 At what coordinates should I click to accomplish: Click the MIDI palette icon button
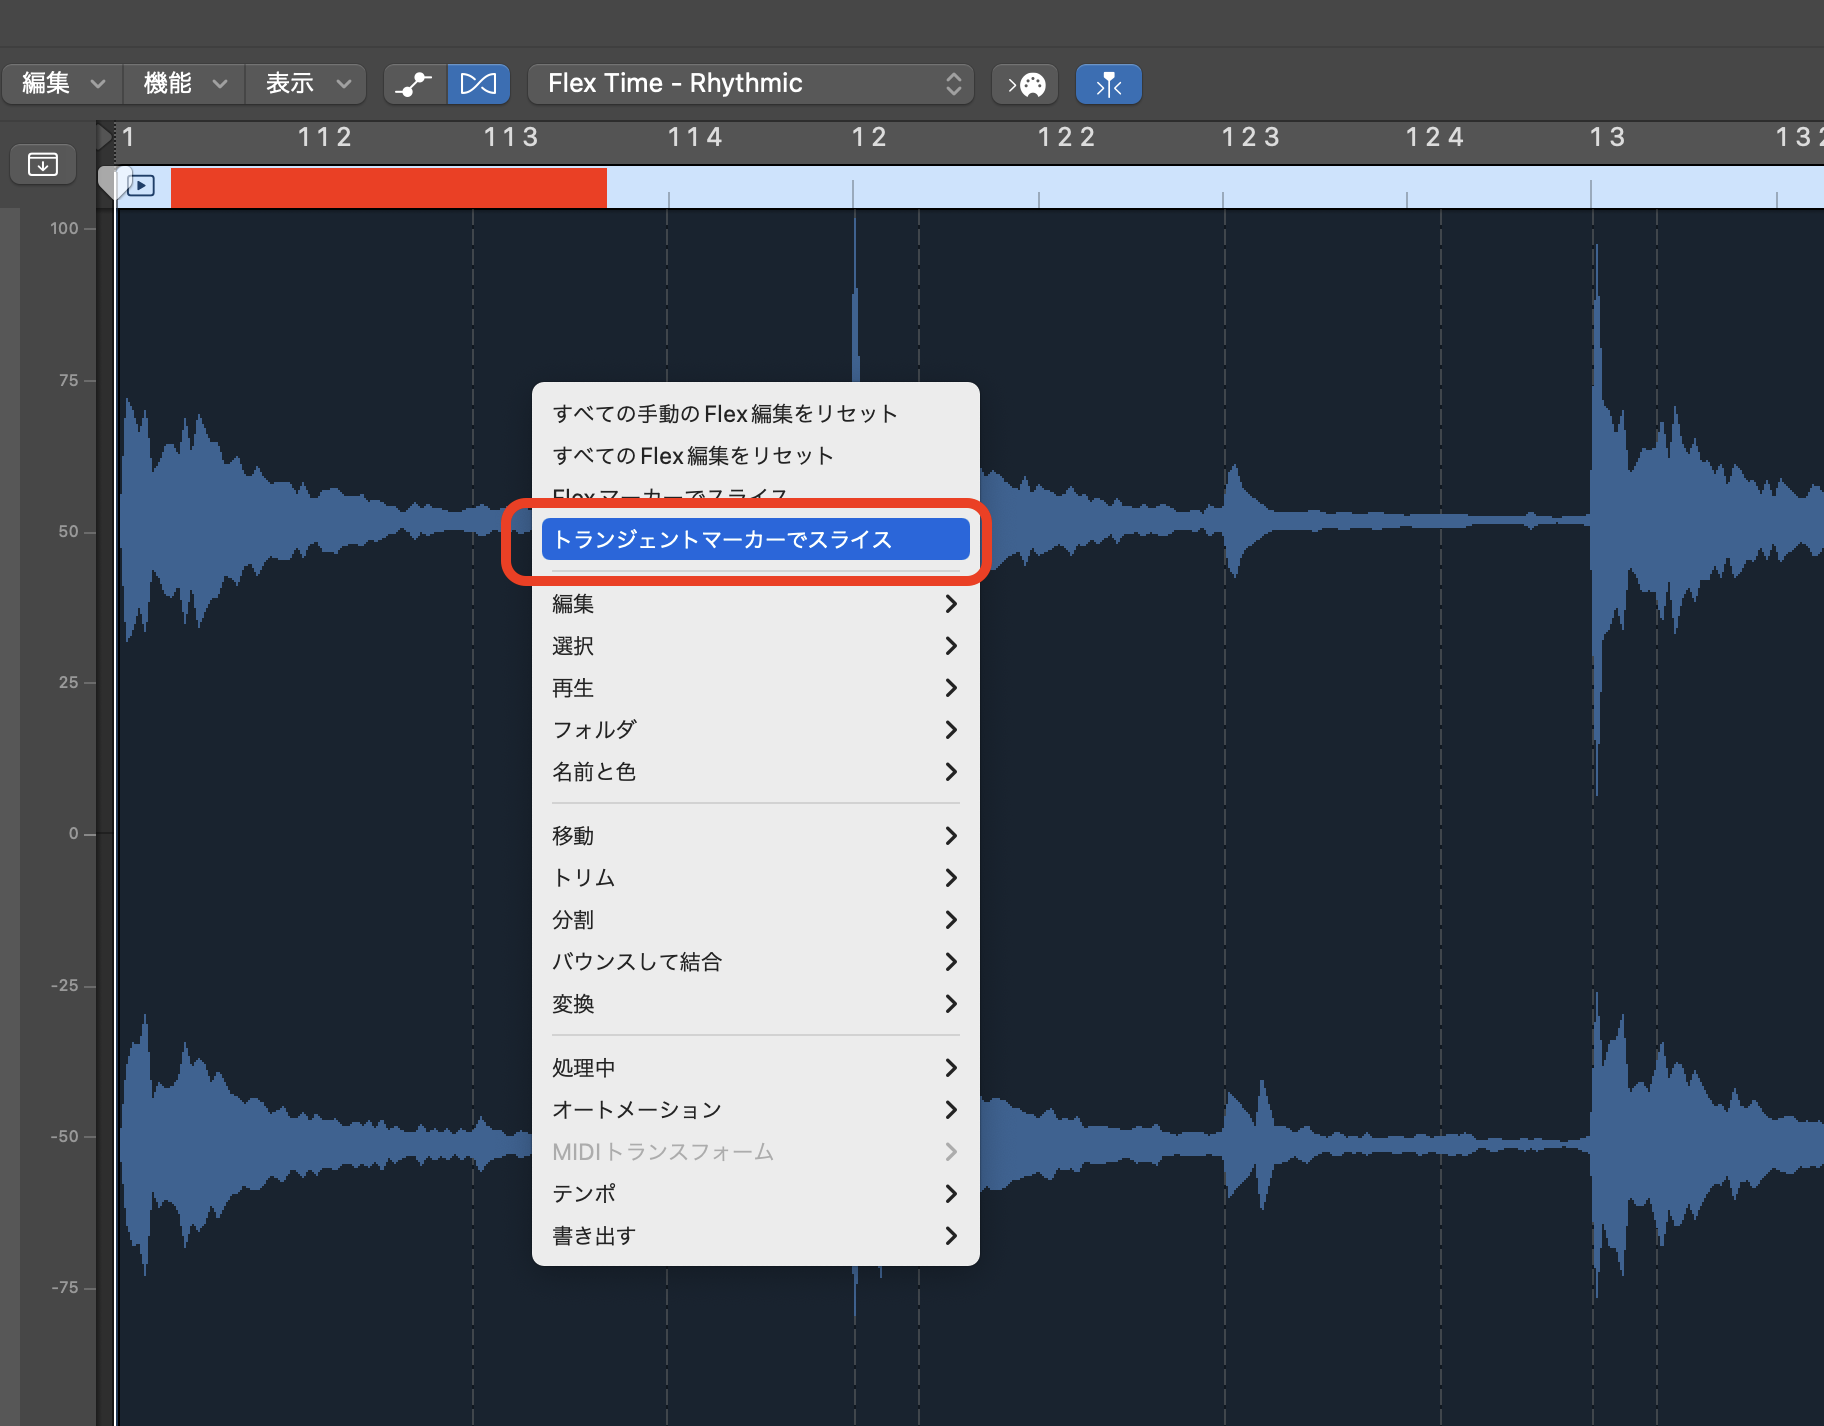1025,84
